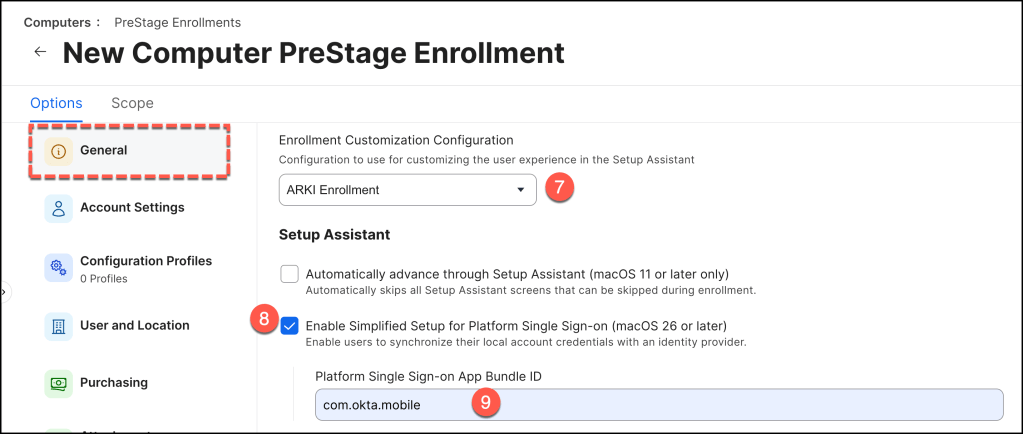Switch to the Scope tab
The image size is (1023, 434).
(132, 103)
